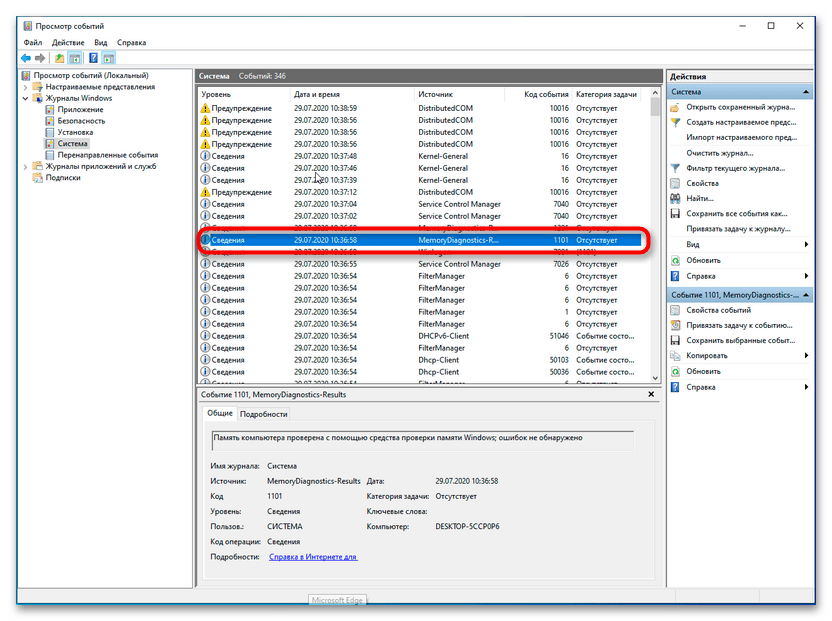Click Очистить журнал in Actions pane

coord(720,153)
